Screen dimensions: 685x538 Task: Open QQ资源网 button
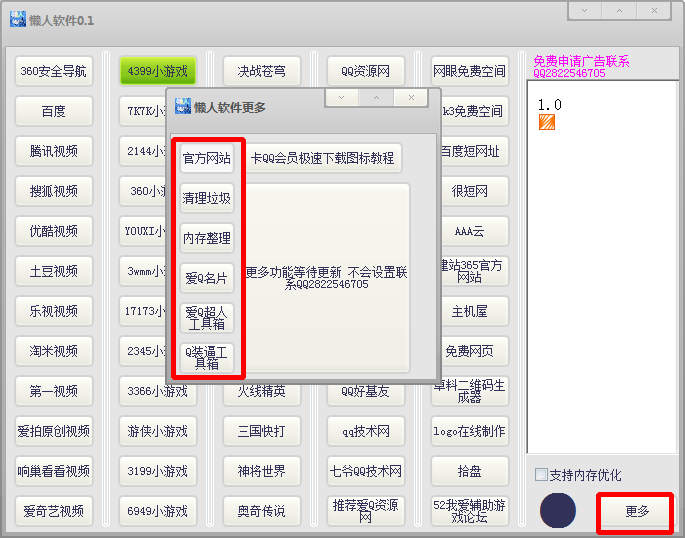(366, 71)
